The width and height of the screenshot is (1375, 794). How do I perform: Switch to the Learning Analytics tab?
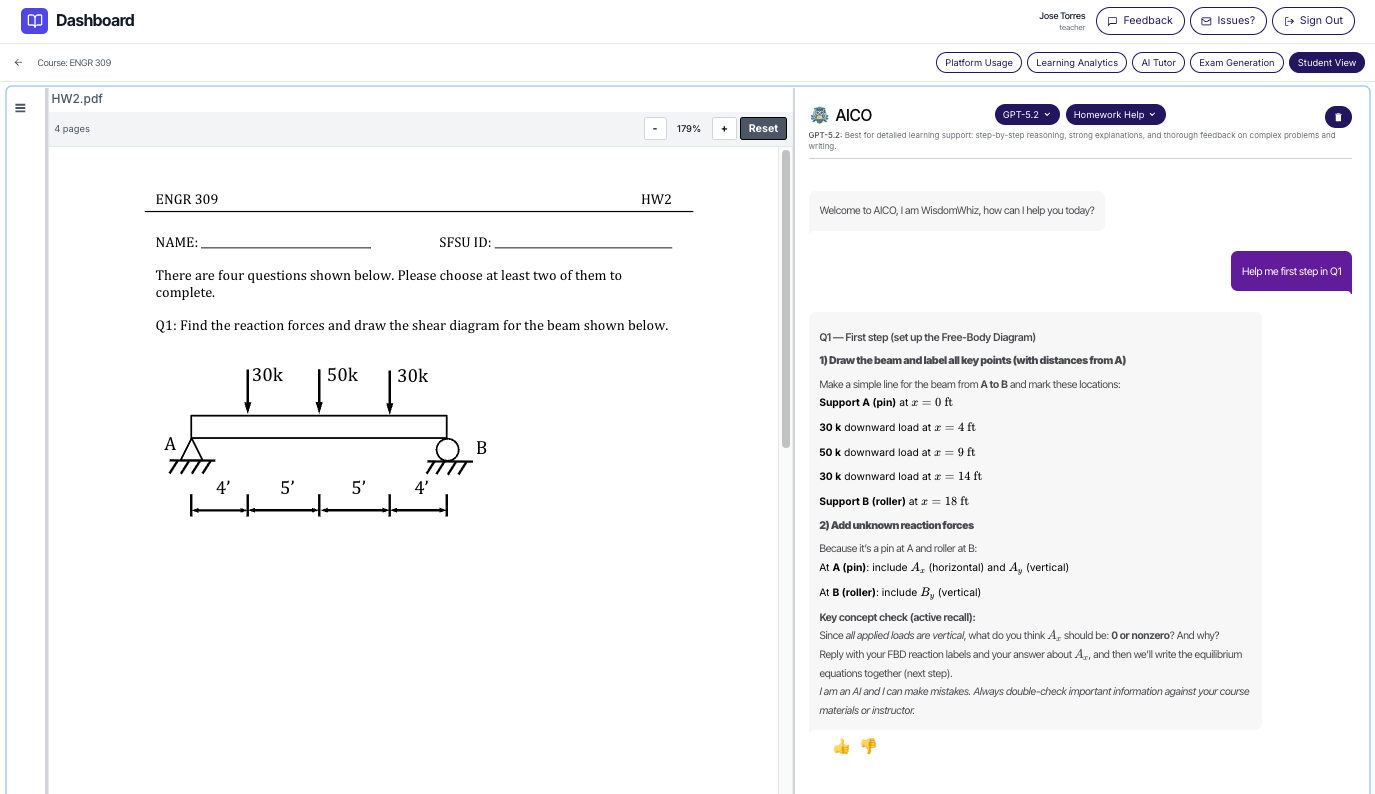coord(1077,63)
